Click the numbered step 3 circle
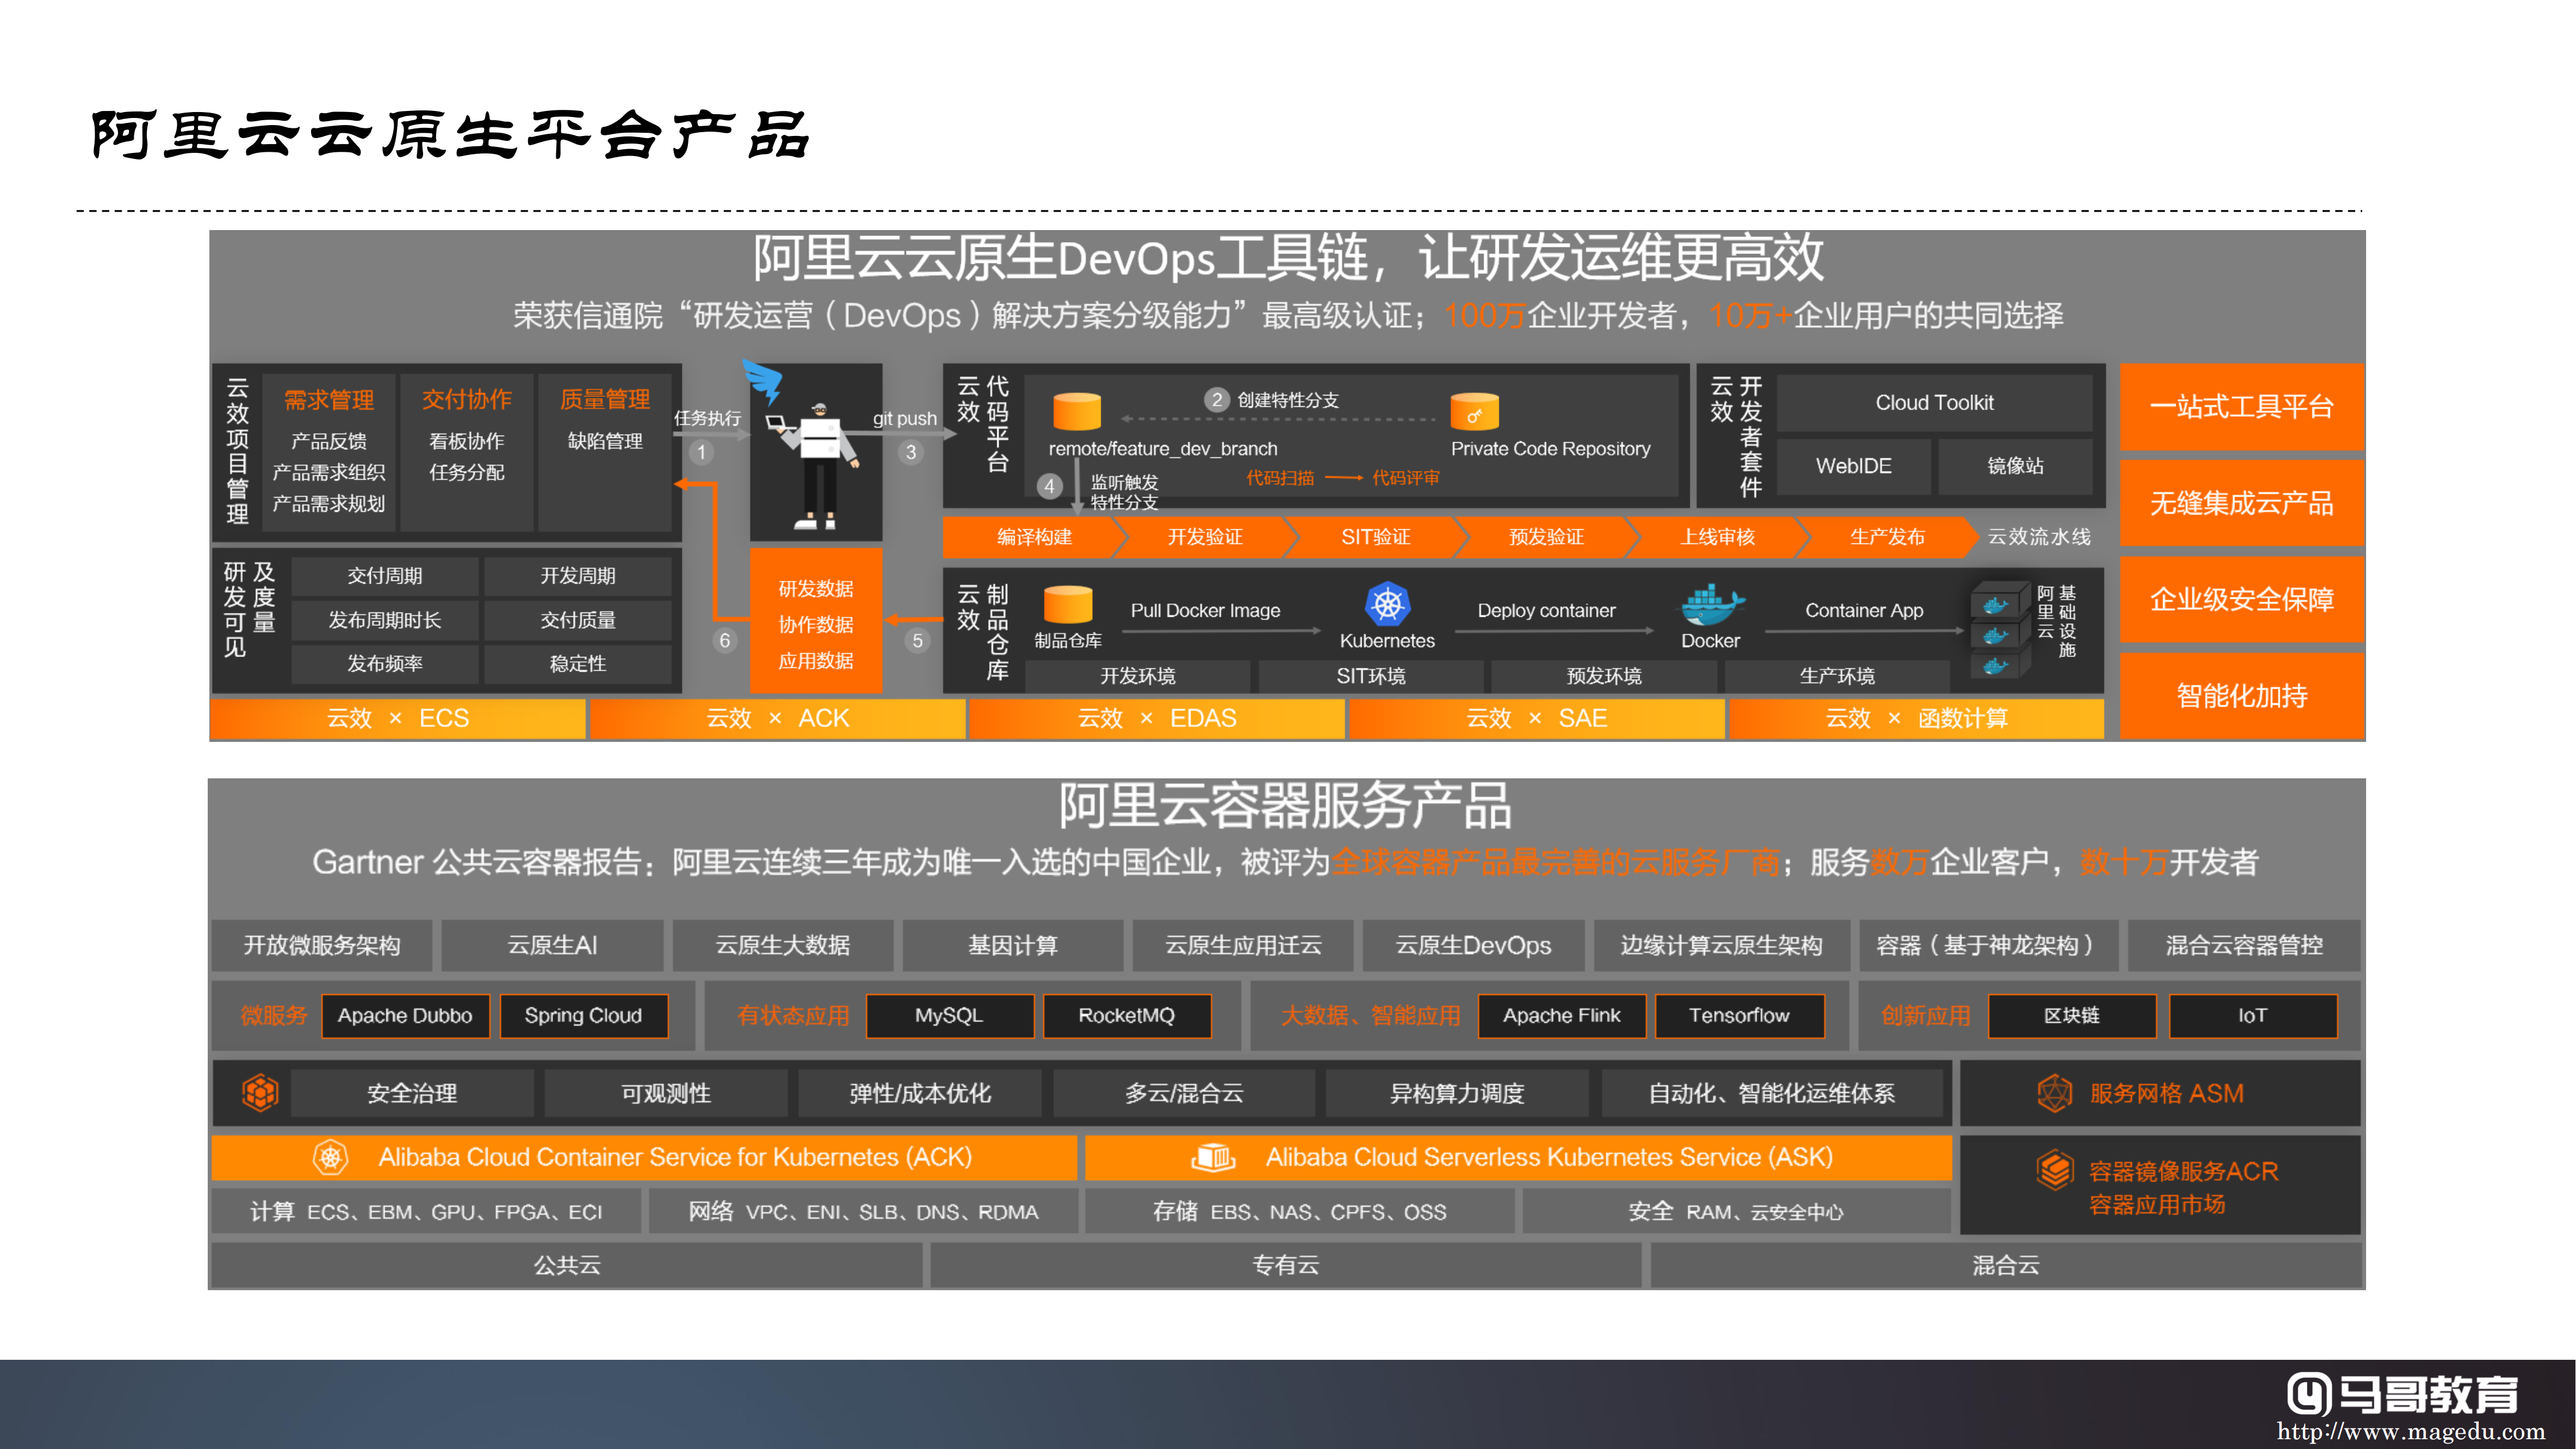 coord(910,452)
